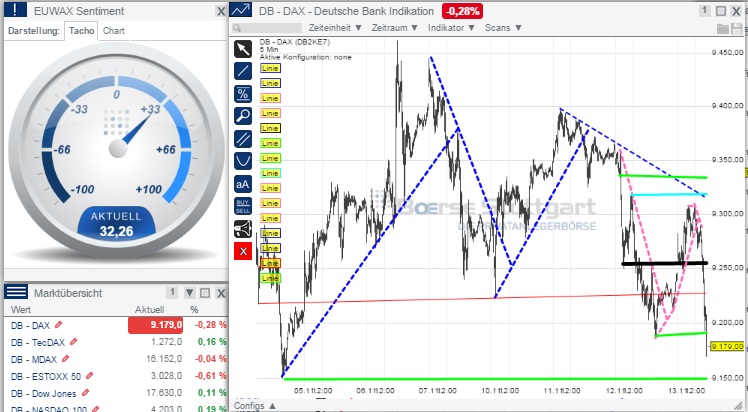
Task: Select the percent retracement tool
Action: pyautogui.click(x=243, y=94)
